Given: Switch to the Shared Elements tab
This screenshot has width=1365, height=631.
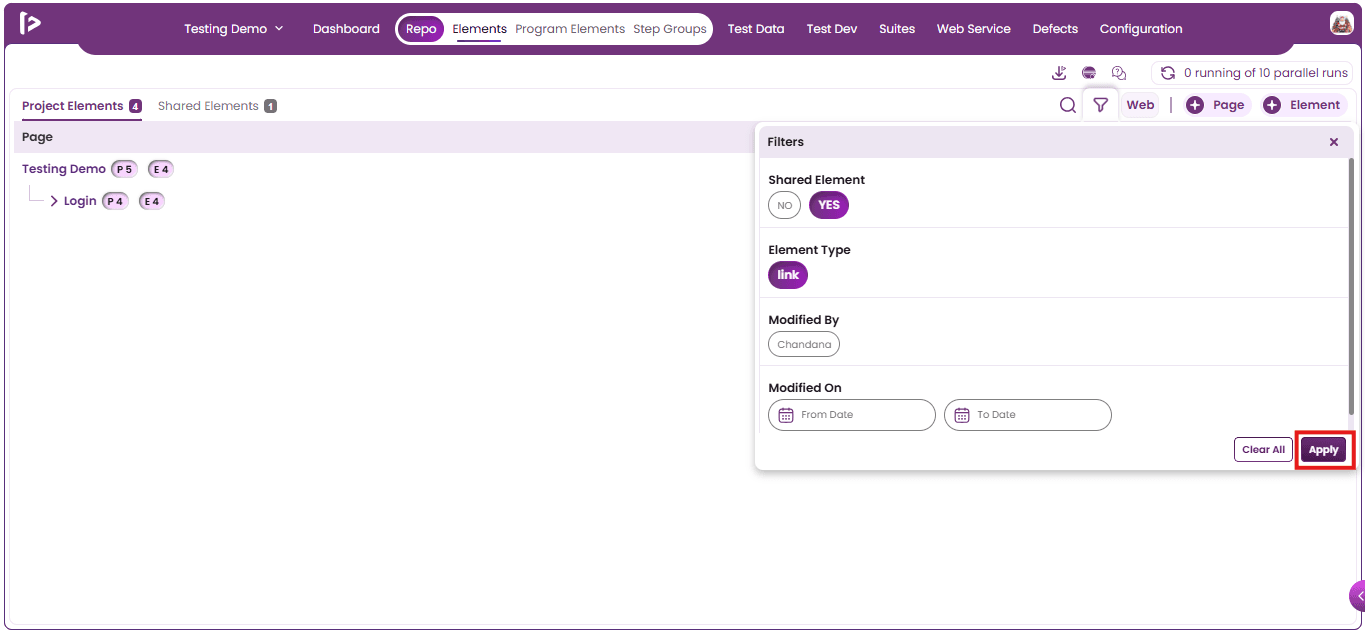Looking at the screenshot, I should [x=217, y=106].
